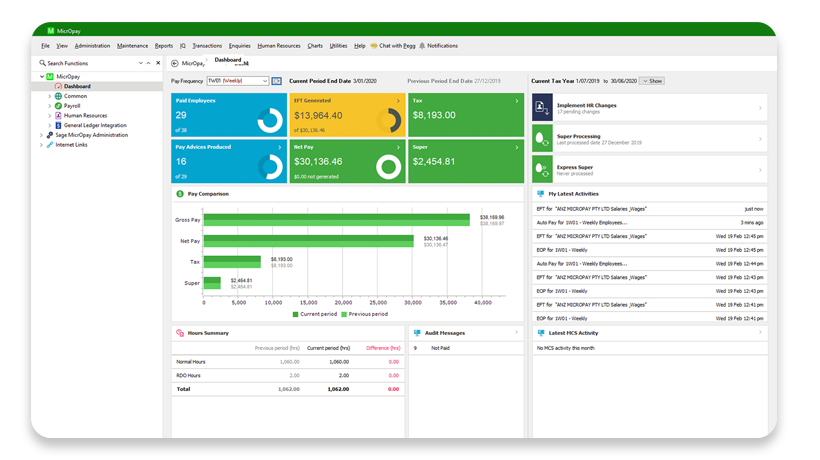
Task: Click the Latest MCS Activity monitor icon
Action: click(x=541, y=333)
